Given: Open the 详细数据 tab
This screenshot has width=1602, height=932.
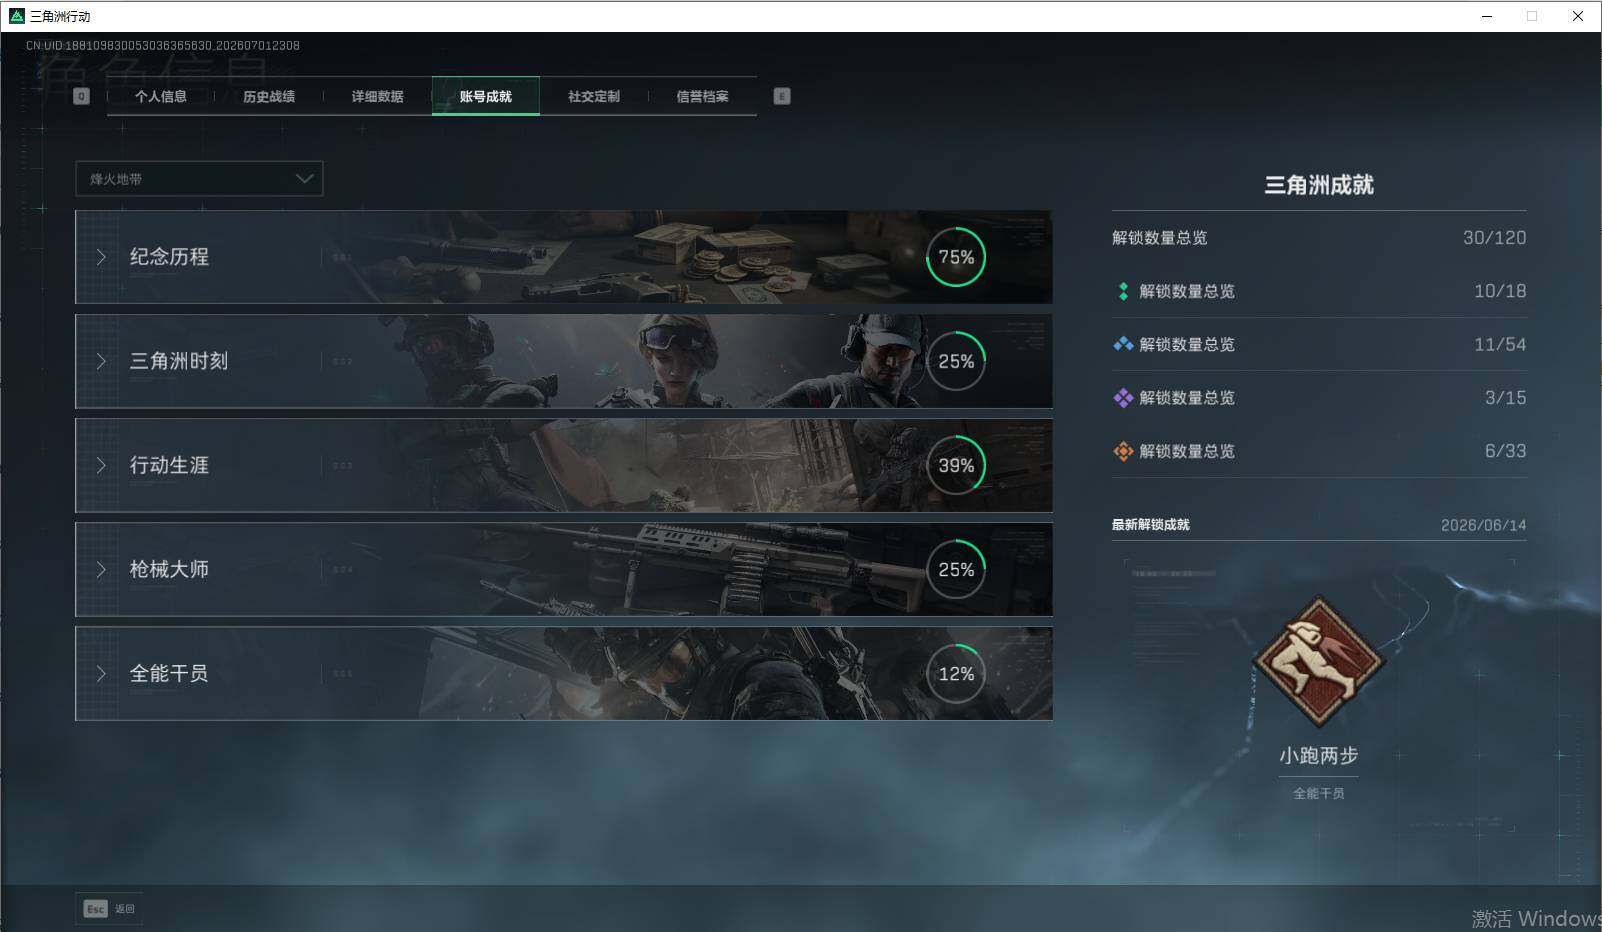Looking at the screenshot, I should [x=377, y=96].
